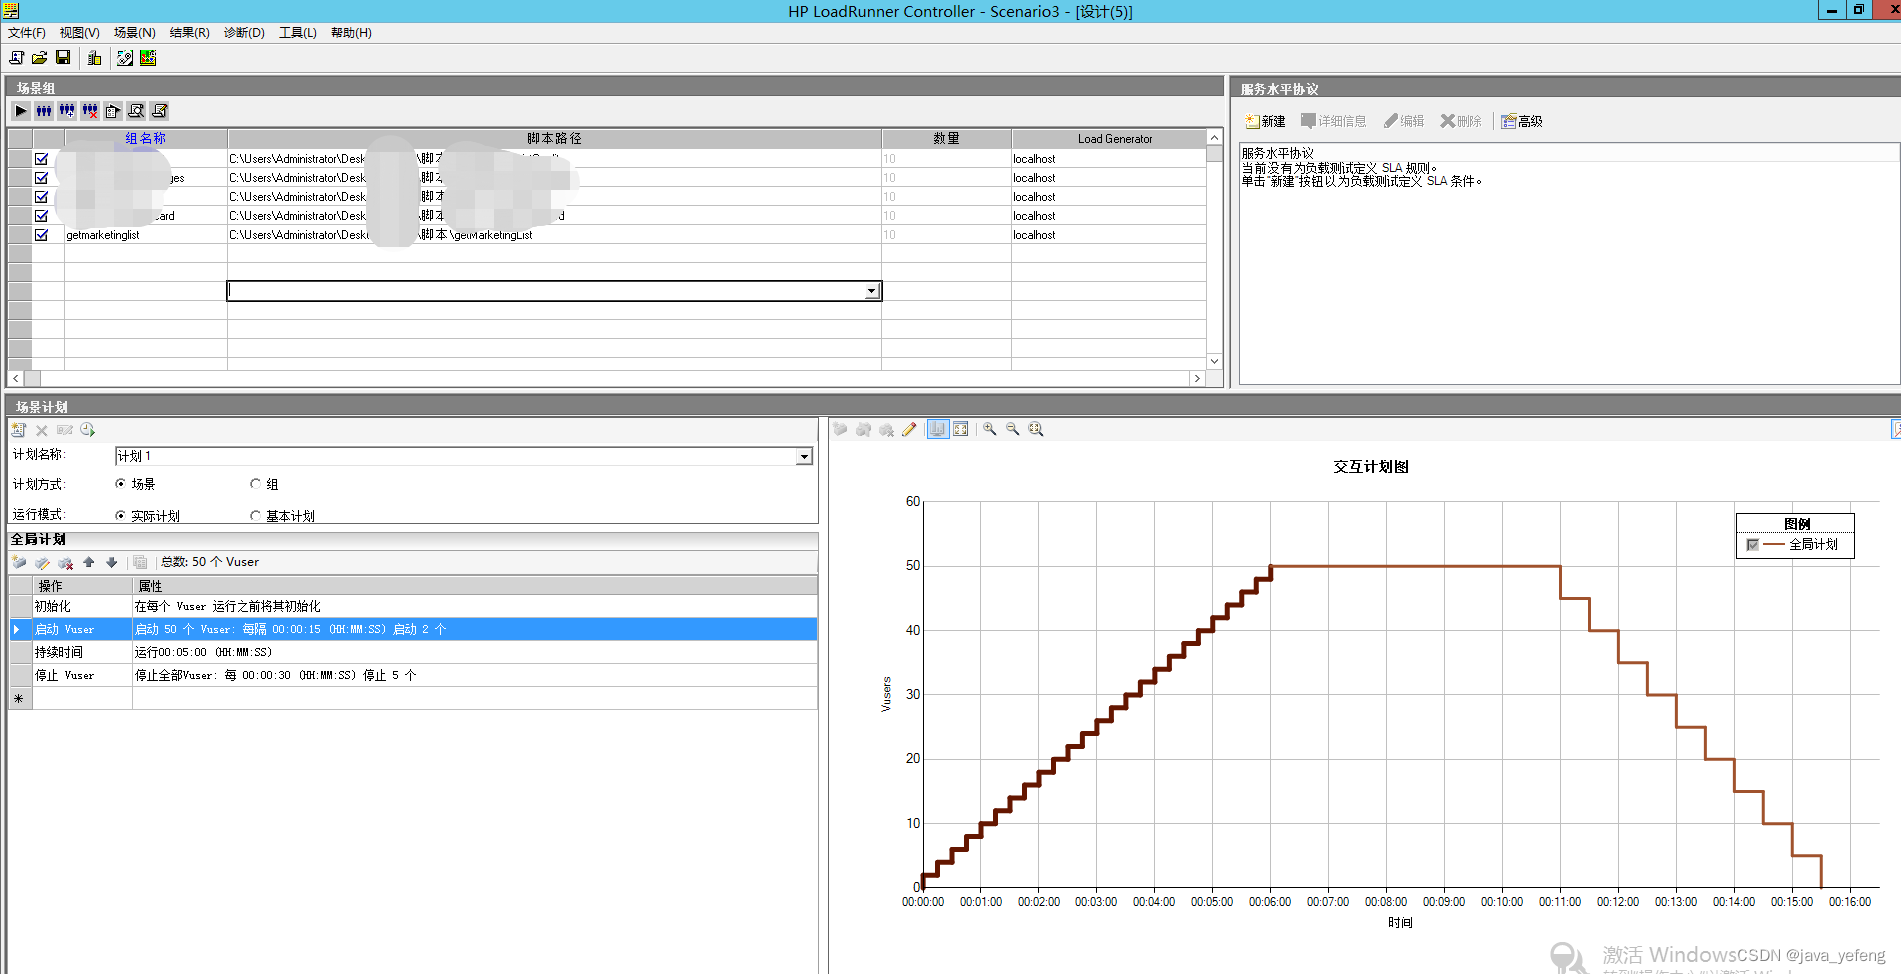Viewport: 1901px width, 974px height.
Task: Click the 编辑 SLA button
Action: 1404,121
